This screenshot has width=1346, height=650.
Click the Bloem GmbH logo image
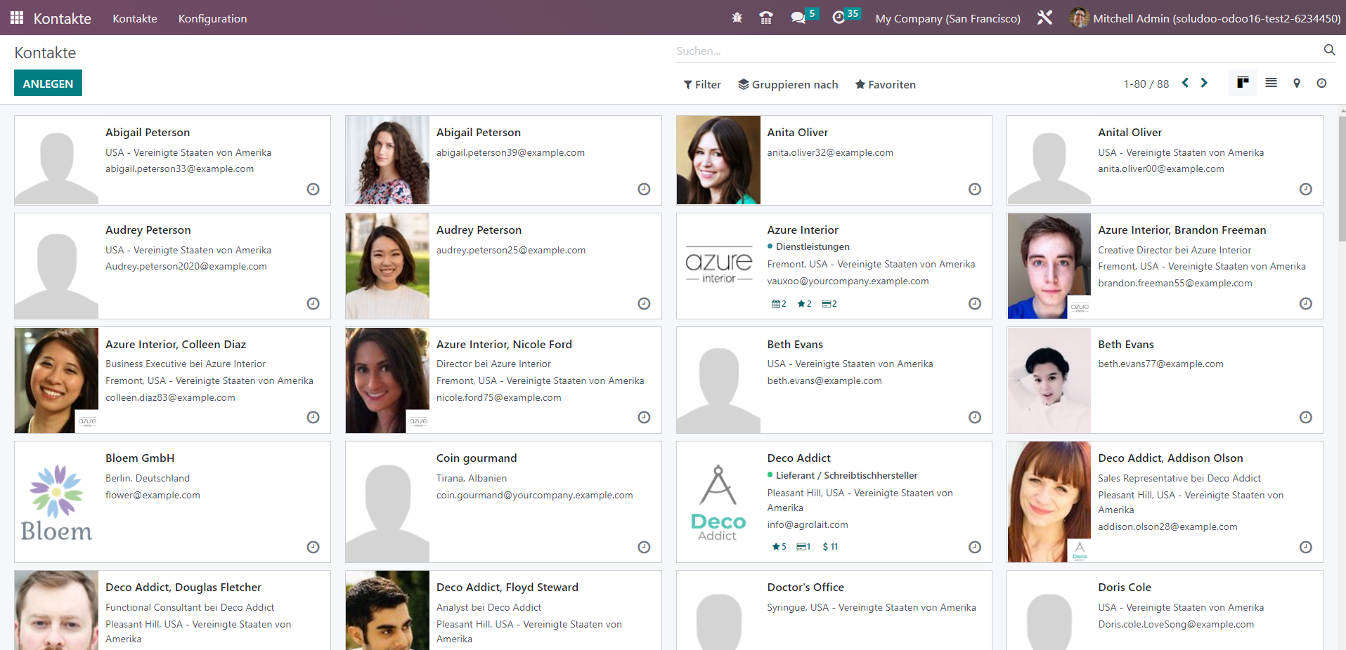click(x=56, y=502)
